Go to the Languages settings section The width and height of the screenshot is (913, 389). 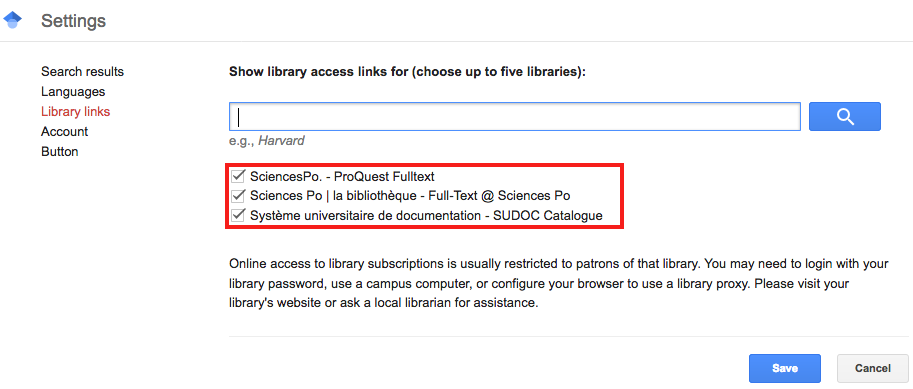click(73, 91)
